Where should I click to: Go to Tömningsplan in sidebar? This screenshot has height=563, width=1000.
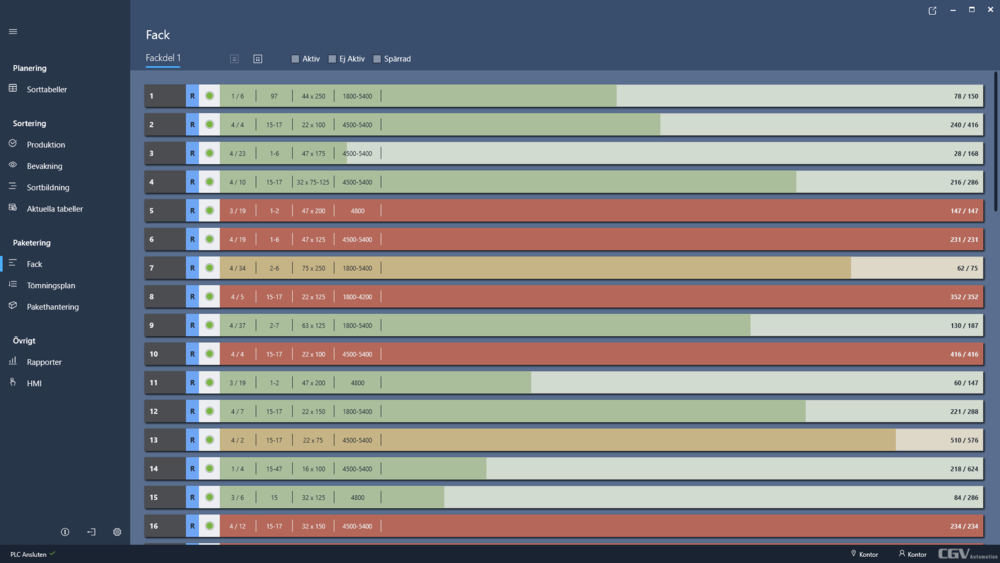point(51,285)
